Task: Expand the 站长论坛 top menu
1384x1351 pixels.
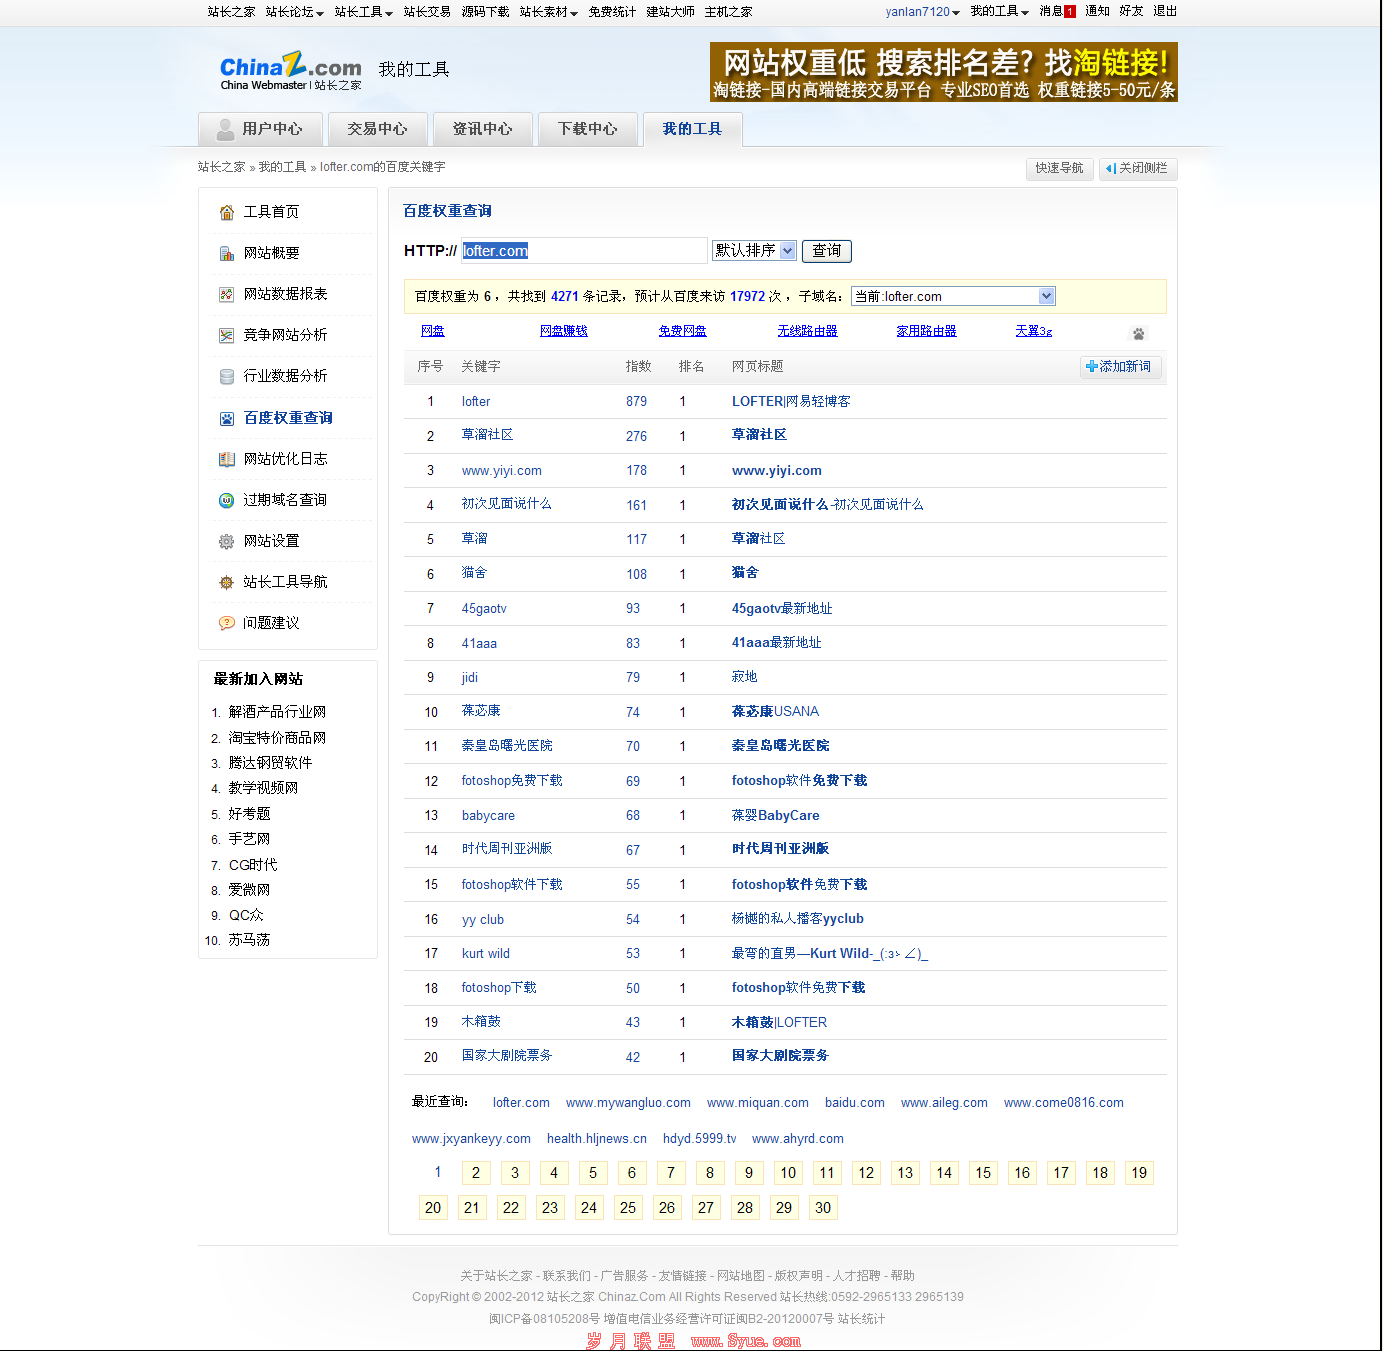Action: (295, 12)
